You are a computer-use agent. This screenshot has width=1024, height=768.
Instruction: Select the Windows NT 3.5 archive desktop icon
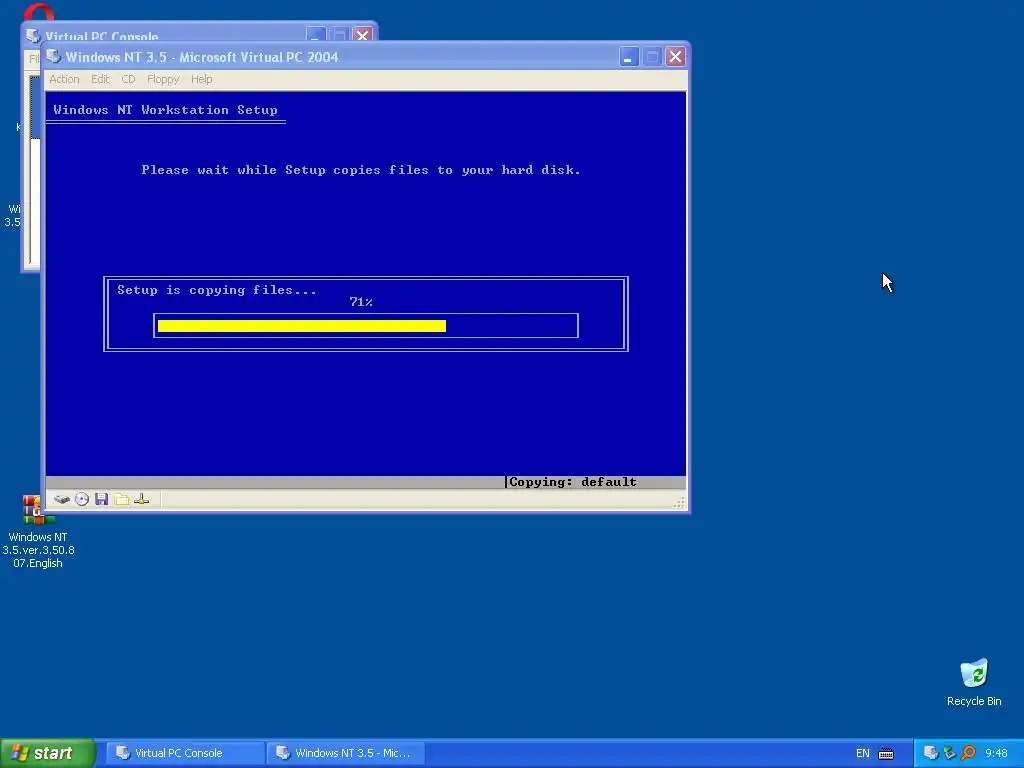tap(38, 532)
